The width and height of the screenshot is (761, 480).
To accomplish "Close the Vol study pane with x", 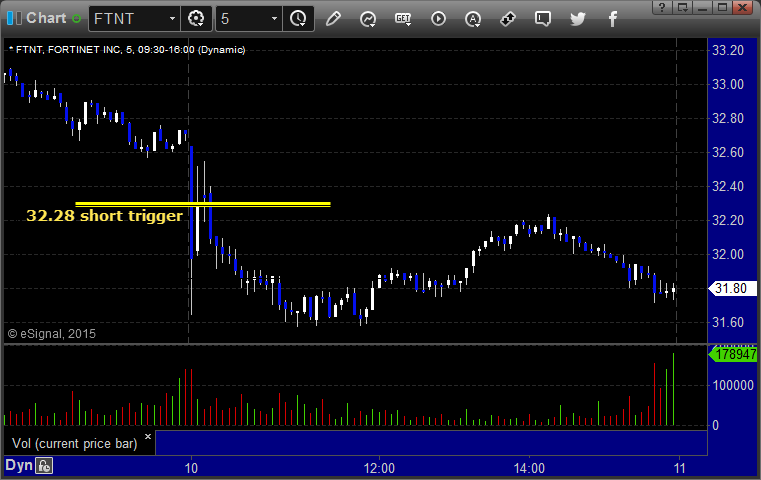I will click(148, 436).
